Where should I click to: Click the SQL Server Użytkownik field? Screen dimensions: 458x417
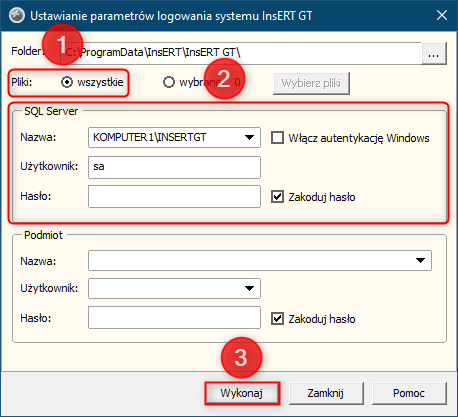(x=174, y=167)
